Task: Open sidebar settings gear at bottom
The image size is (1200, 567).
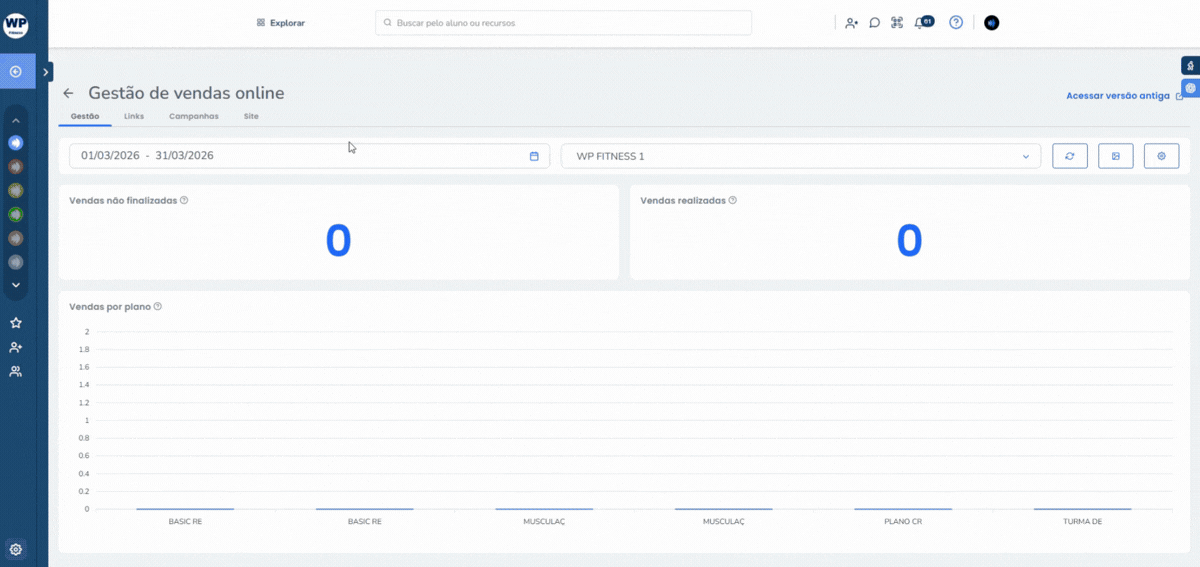Action: click(x=16, y=549)
